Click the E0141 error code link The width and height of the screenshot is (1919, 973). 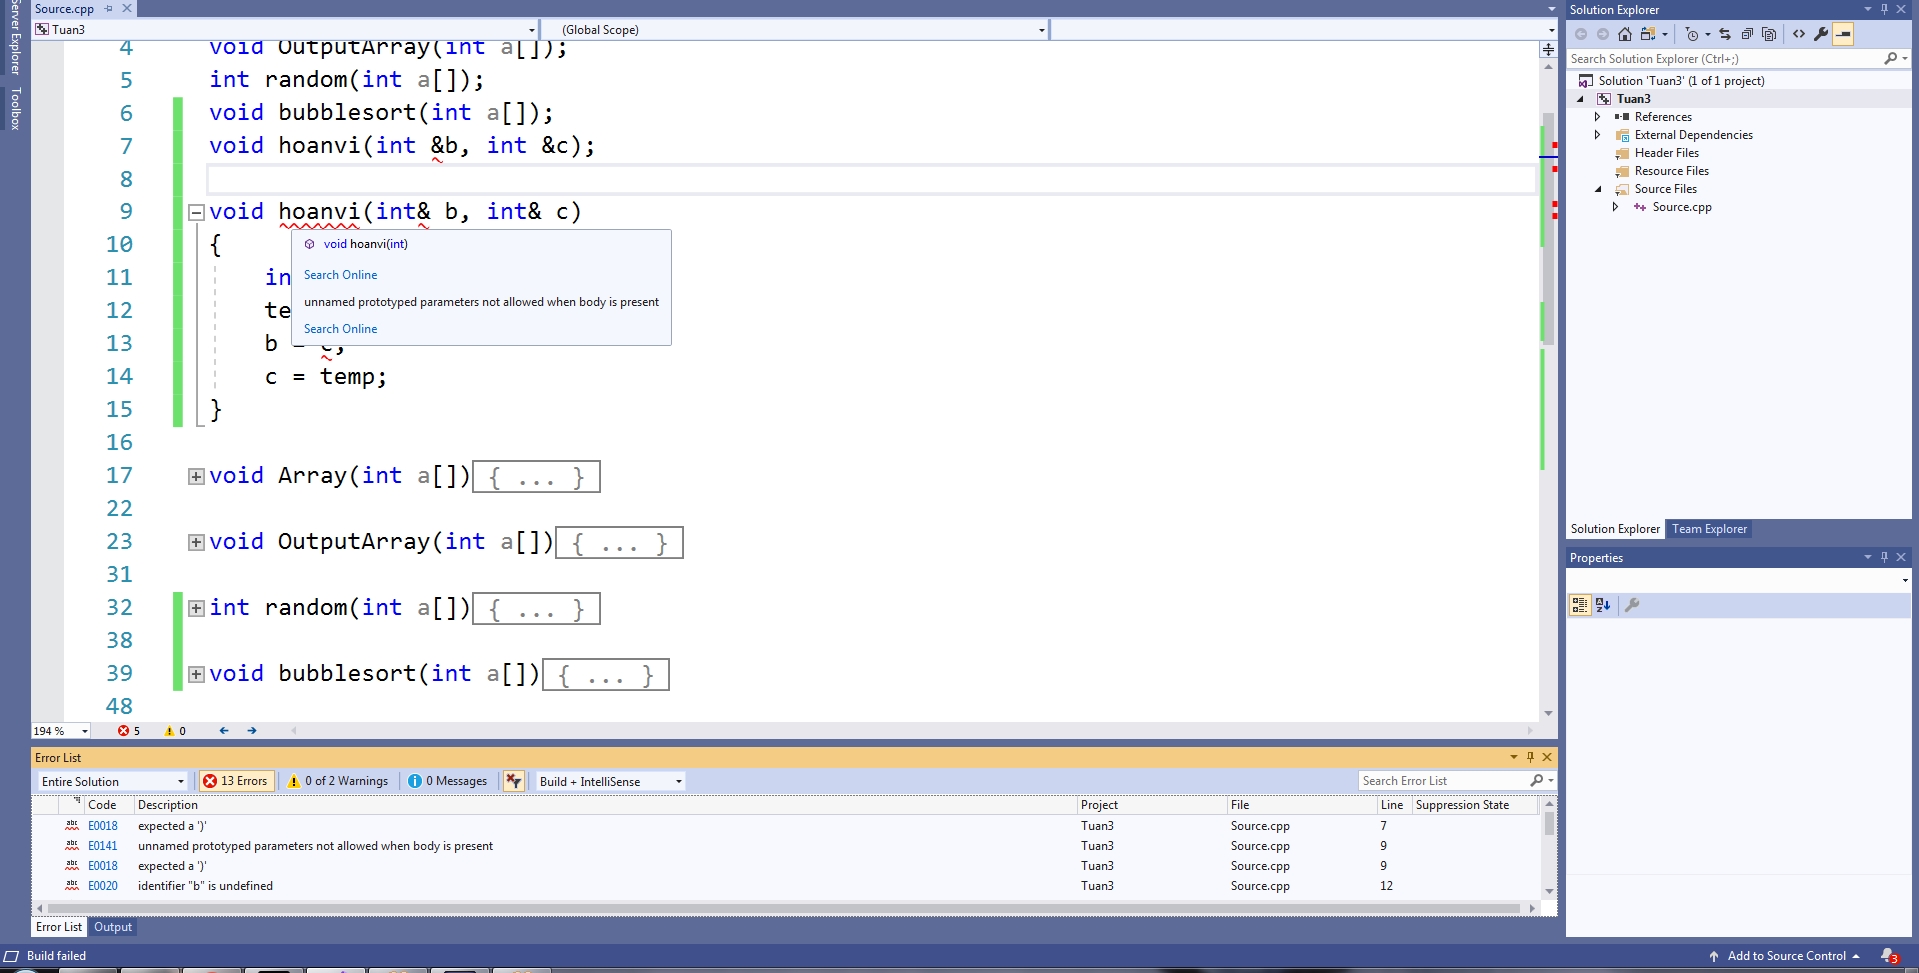click(x=103, y=846)
